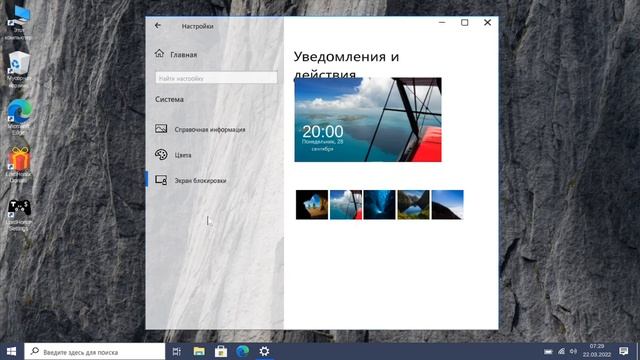
Task: Click the 'Настройки' window title
Action: point(198,26)
